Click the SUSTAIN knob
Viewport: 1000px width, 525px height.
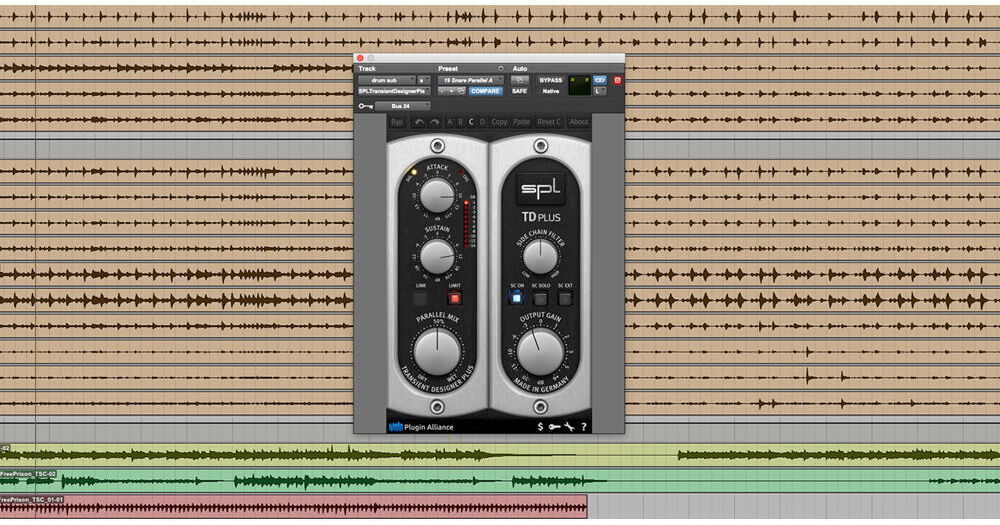coord(438,256)
